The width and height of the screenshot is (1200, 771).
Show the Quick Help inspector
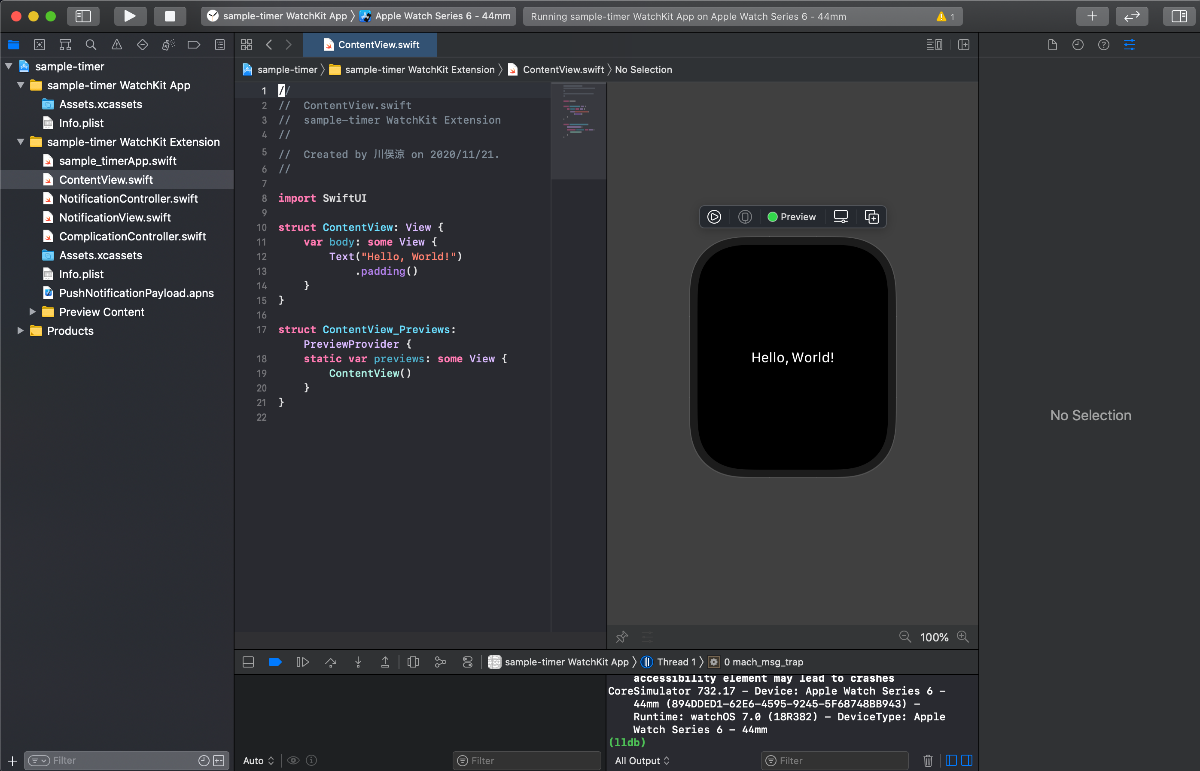pyautogui.click(x=1104, y=45)
